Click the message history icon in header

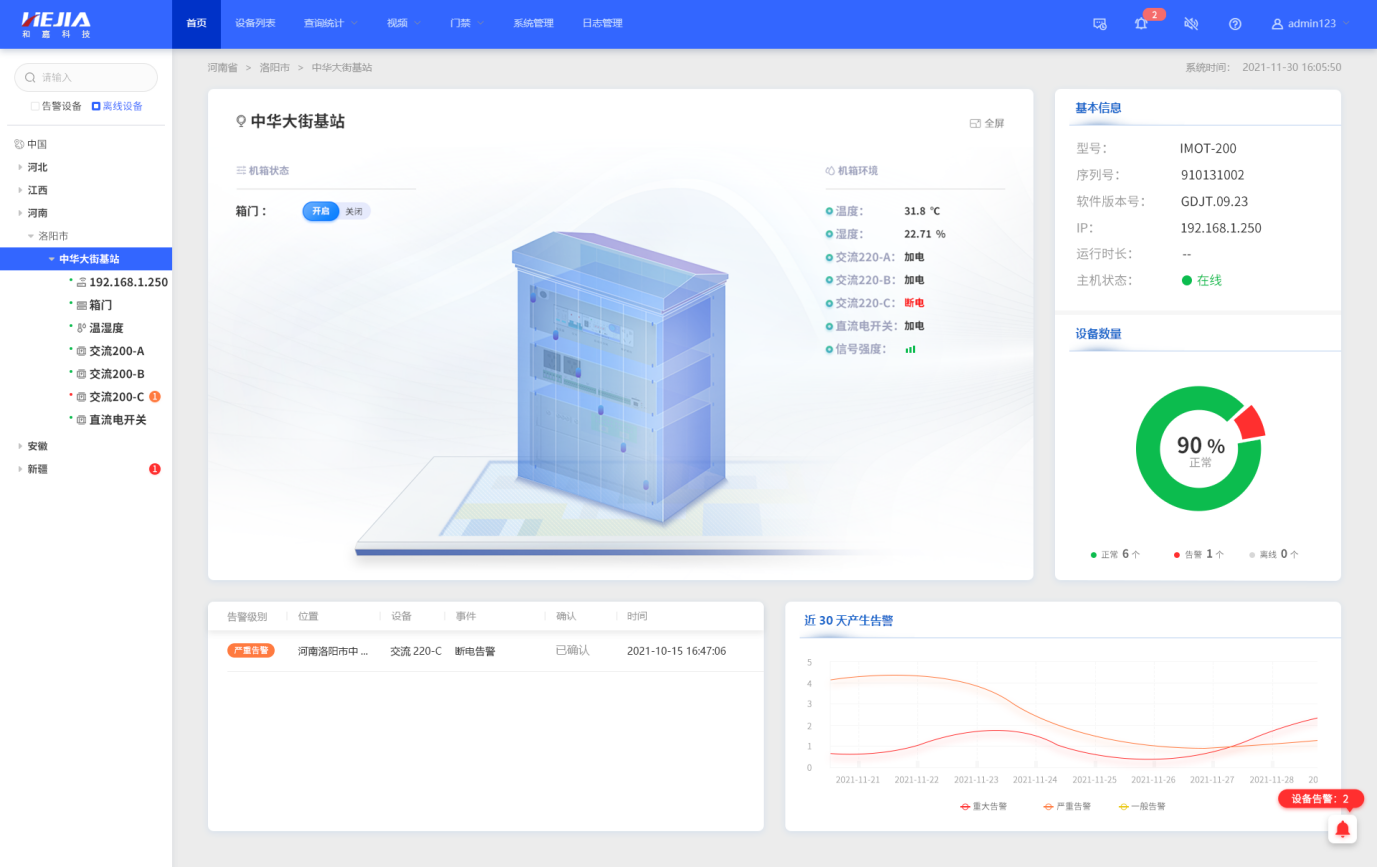click(x=1100, y=24)
